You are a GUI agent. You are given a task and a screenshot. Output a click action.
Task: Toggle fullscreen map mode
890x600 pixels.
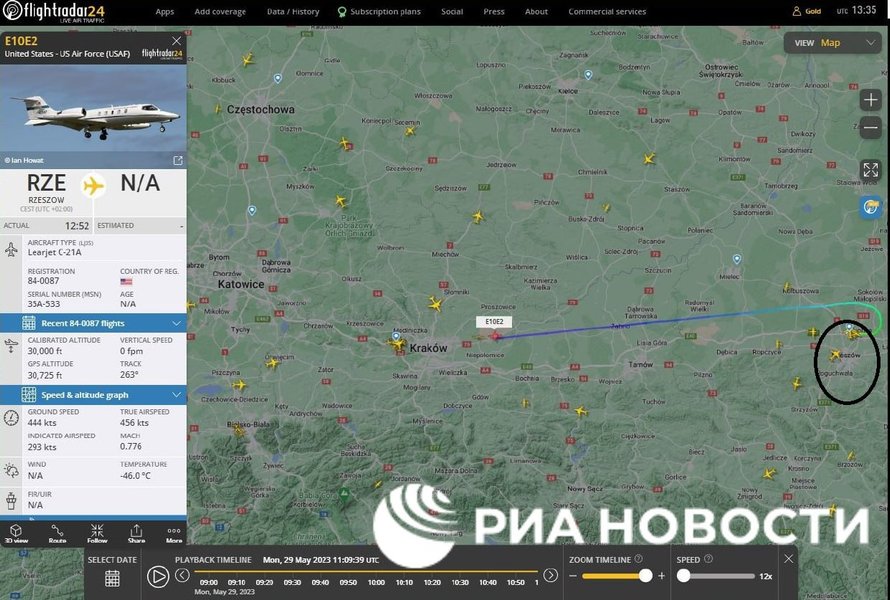pyautogui.click(x=870, y=170)
